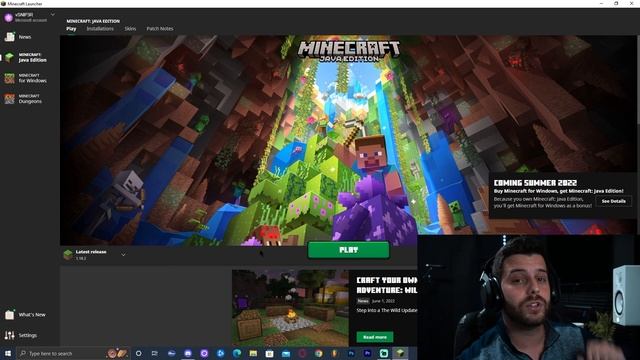Open Cortana from the taskbar
640x360 pixels.
138,353
